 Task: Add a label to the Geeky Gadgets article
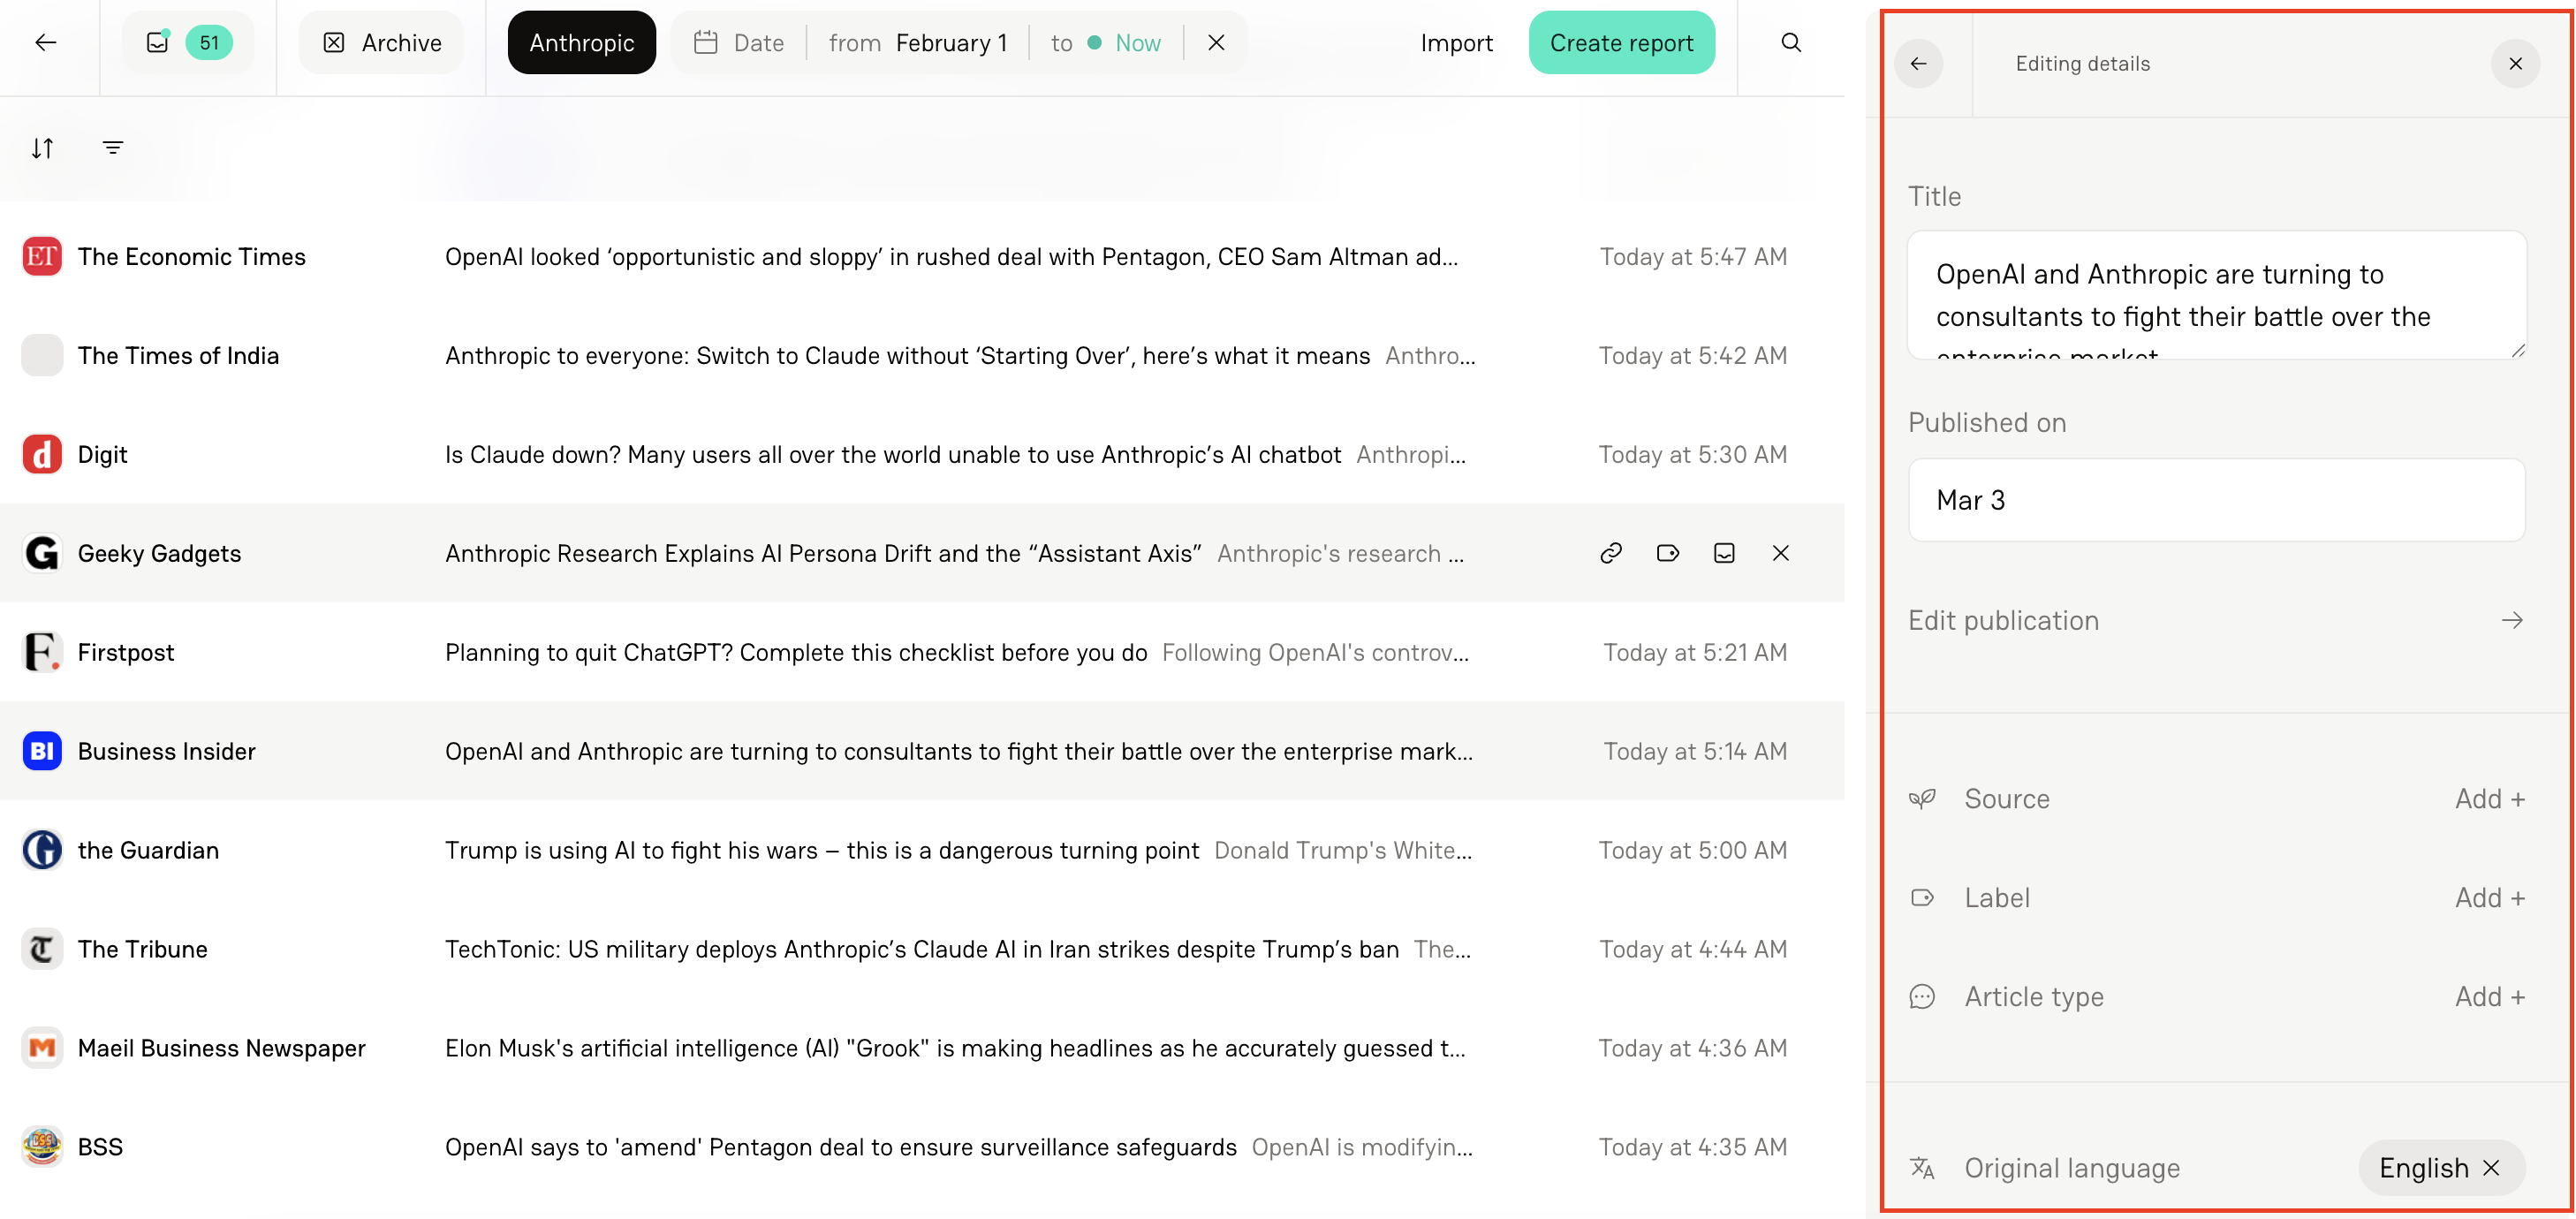point(1667,553)
